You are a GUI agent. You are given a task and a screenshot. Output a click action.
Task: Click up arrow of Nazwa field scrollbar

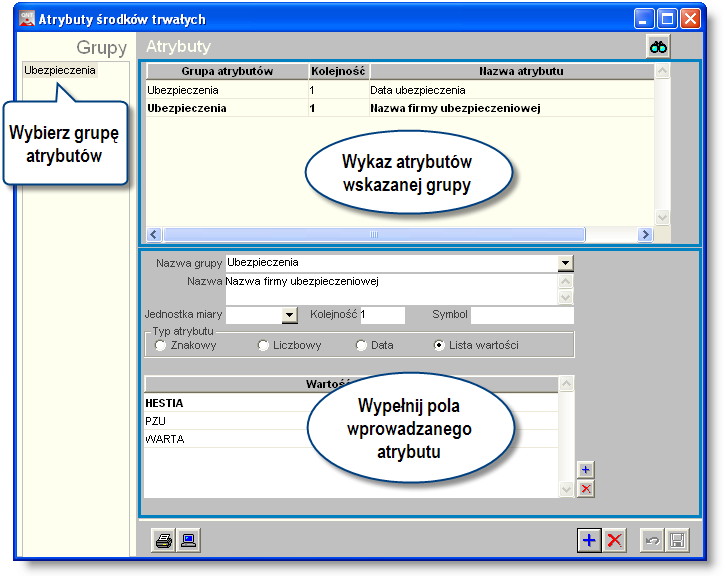coord(565,281)
